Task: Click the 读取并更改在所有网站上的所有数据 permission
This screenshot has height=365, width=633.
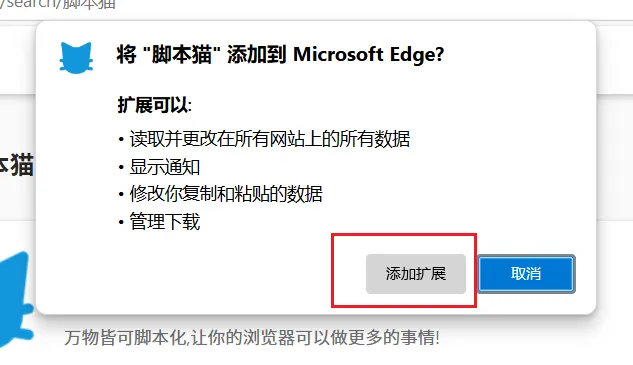Action: point(270,139)
